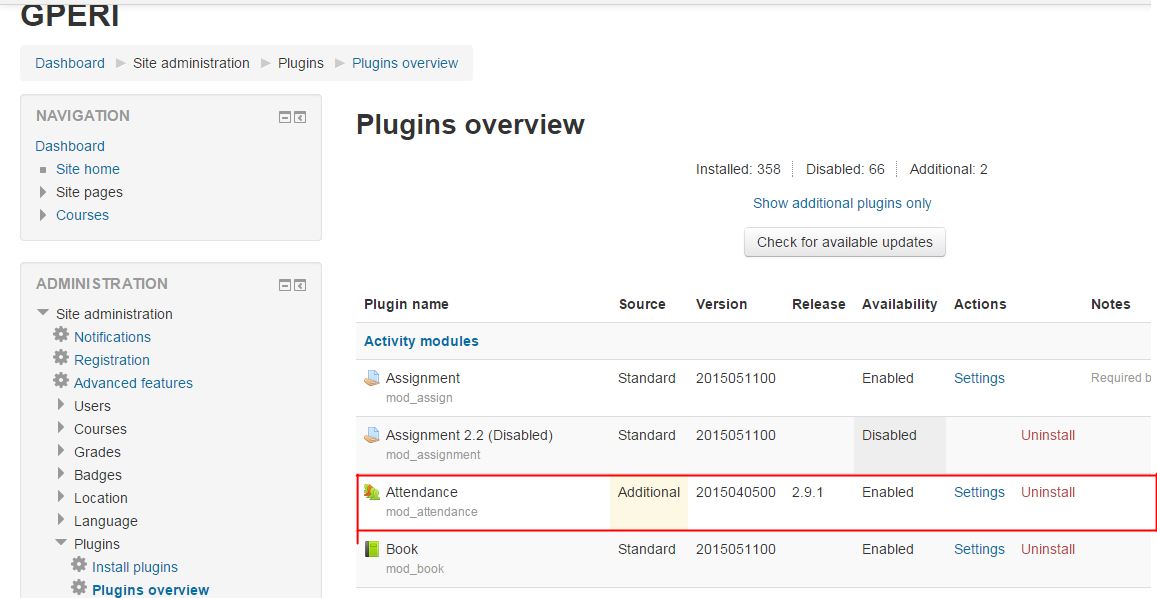Click 'mod_book' component name

[415, 568]
